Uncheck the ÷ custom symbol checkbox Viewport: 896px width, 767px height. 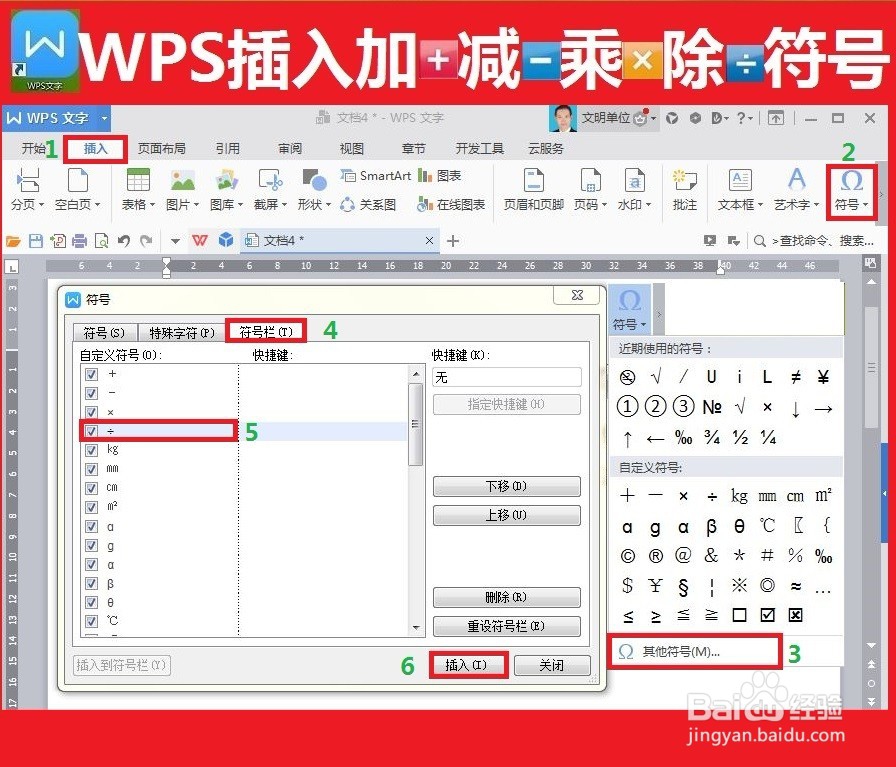(x=91, y=431)
